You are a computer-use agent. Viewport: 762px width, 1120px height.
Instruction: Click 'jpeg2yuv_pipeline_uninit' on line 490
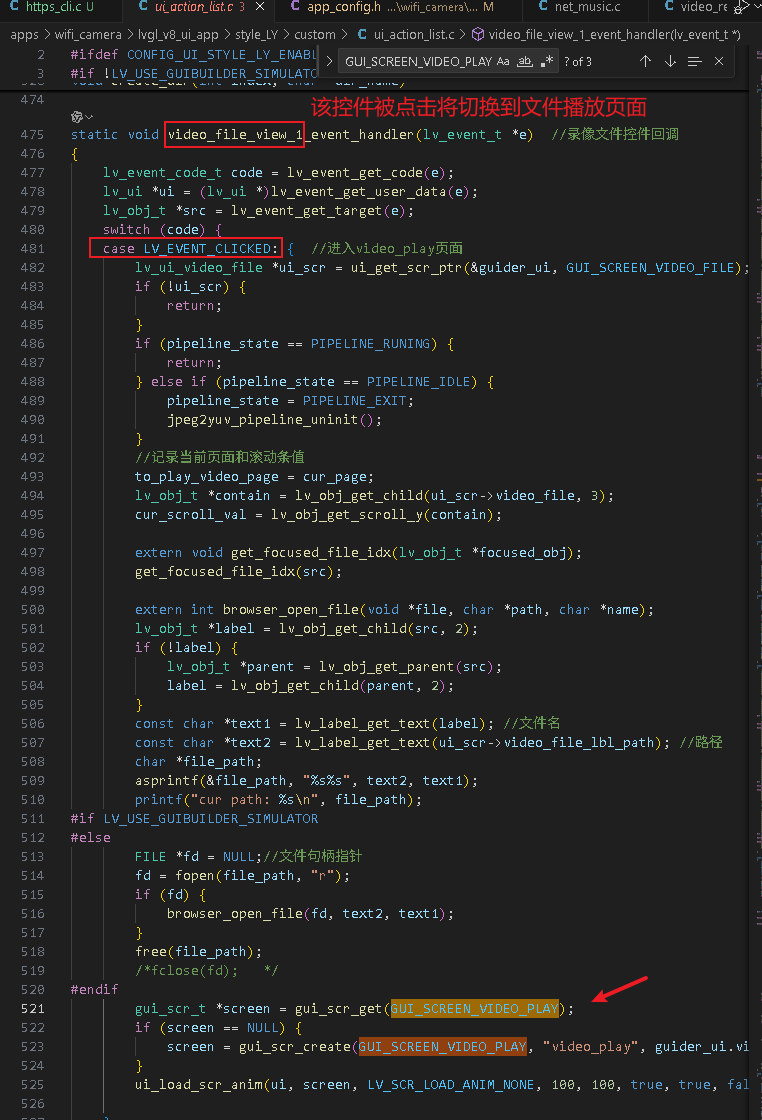pos(263,419)
